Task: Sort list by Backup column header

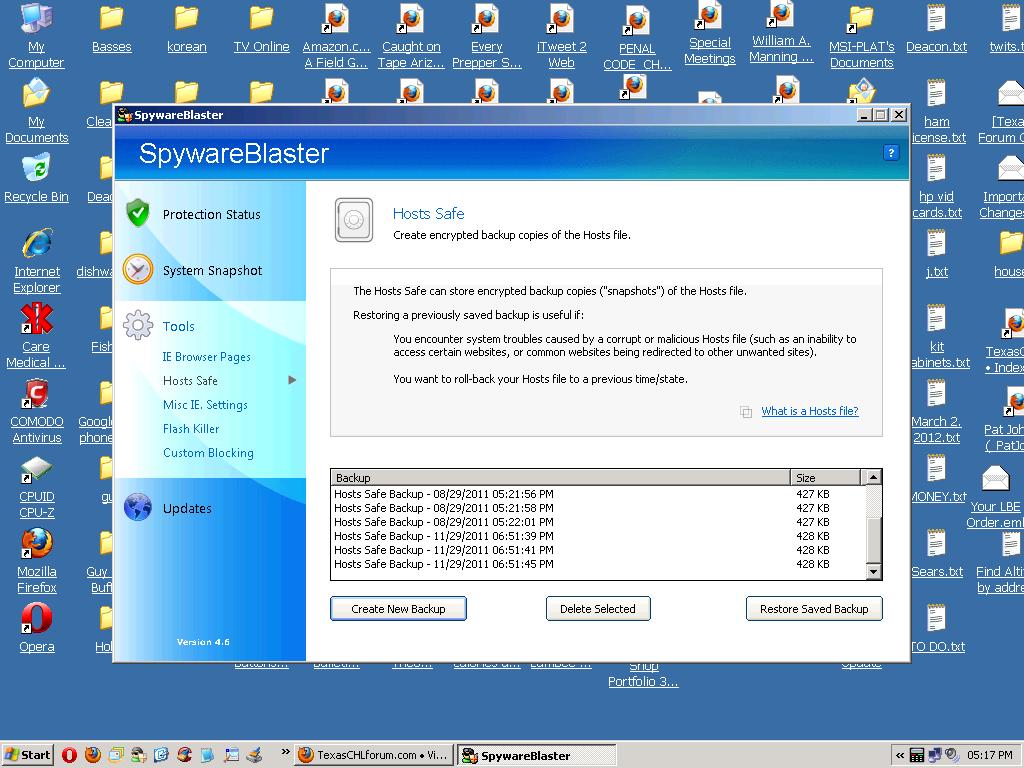Action: tap(560, 477)
